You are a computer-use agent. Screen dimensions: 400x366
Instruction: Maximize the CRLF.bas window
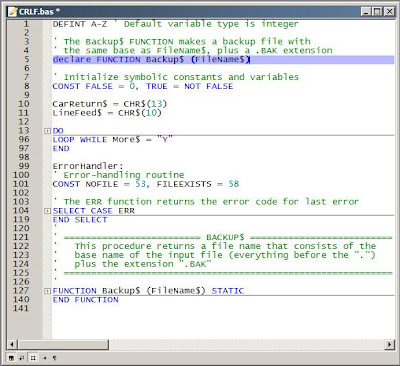tap(377, 12)
